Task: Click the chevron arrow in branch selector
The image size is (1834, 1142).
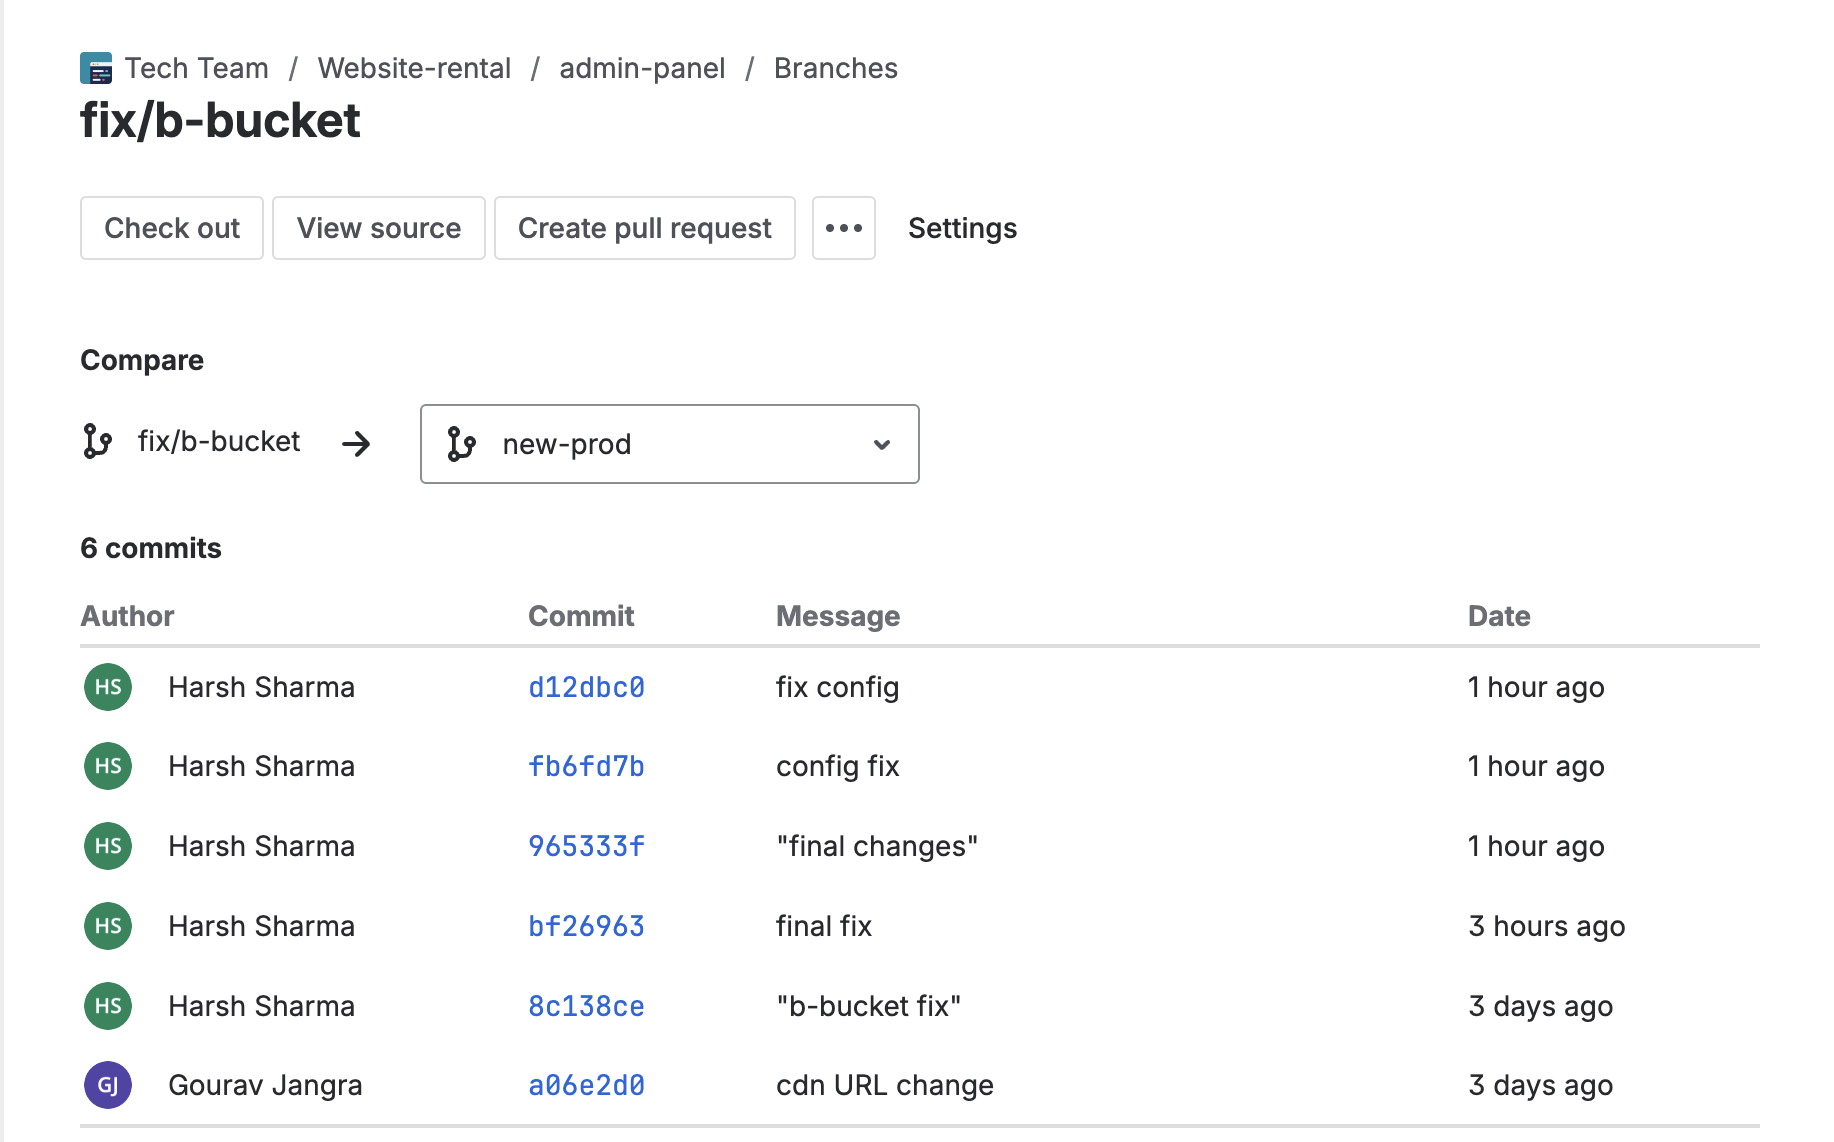Action: pos(881,445)
